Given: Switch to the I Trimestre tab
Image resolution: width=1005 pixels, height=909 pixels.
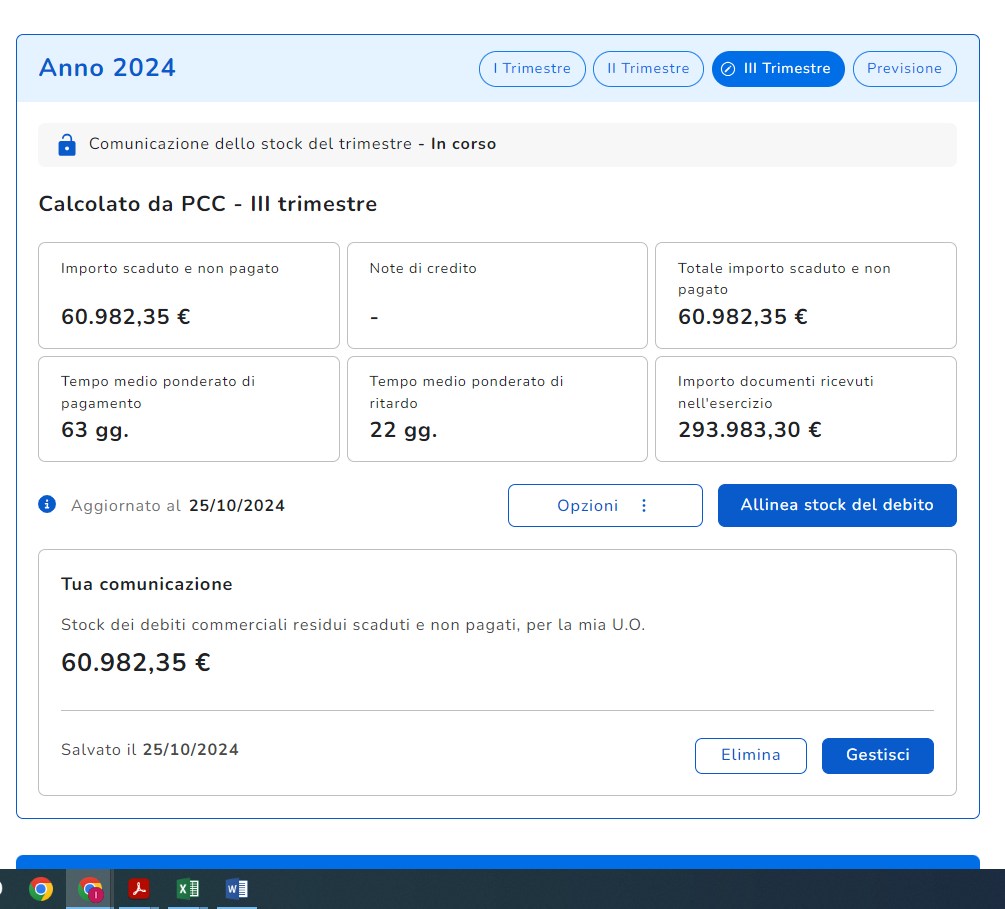Looking at the screenshot, I should tap(532, 69).
